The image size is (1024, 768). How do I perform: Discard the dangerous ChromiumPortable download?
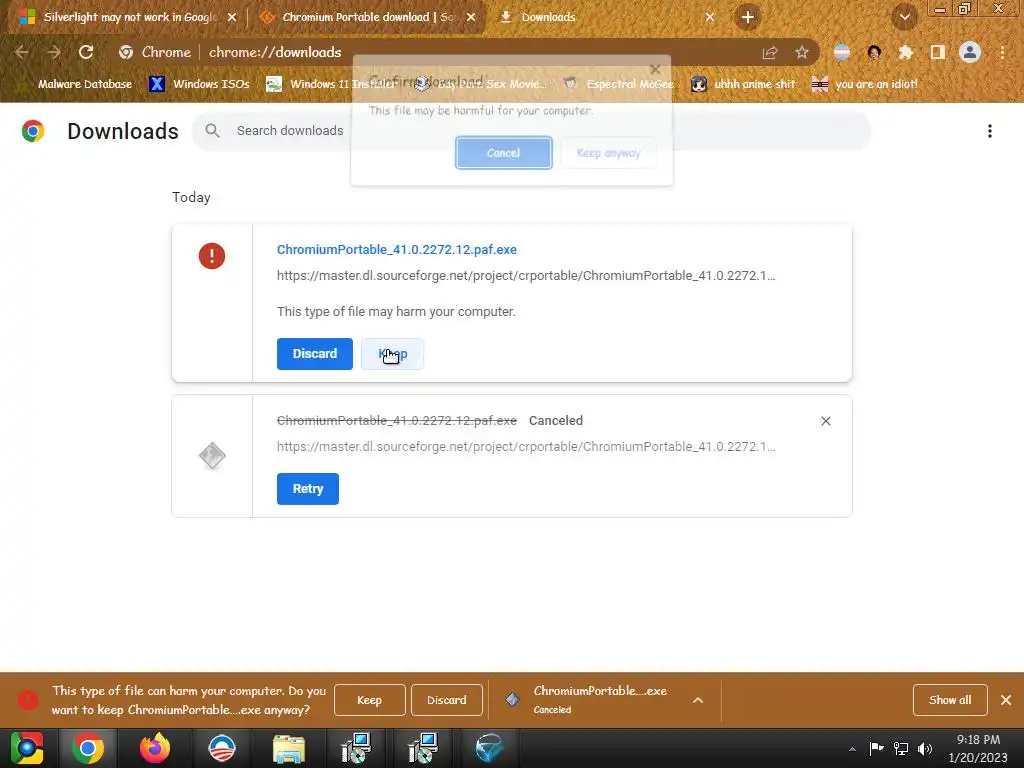[x=315, y=354]
